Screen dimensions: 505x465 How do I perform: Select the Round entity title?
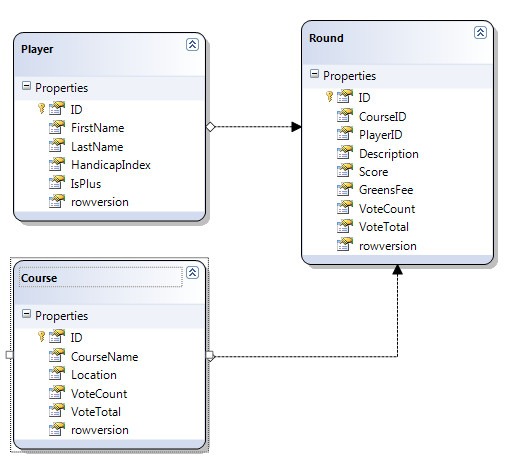pos(326,38)
